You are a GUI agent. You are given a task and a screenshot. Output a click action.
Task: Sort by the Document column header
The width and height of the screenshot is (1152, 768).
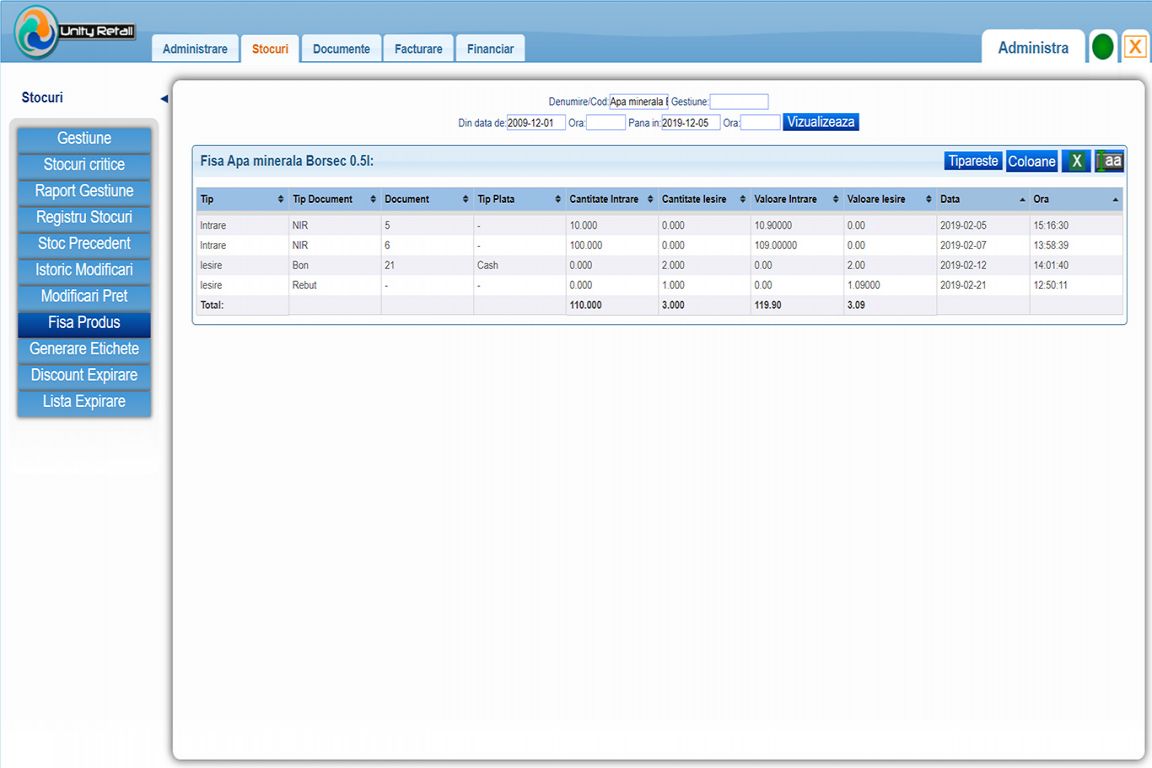click(x=427, y=199)
